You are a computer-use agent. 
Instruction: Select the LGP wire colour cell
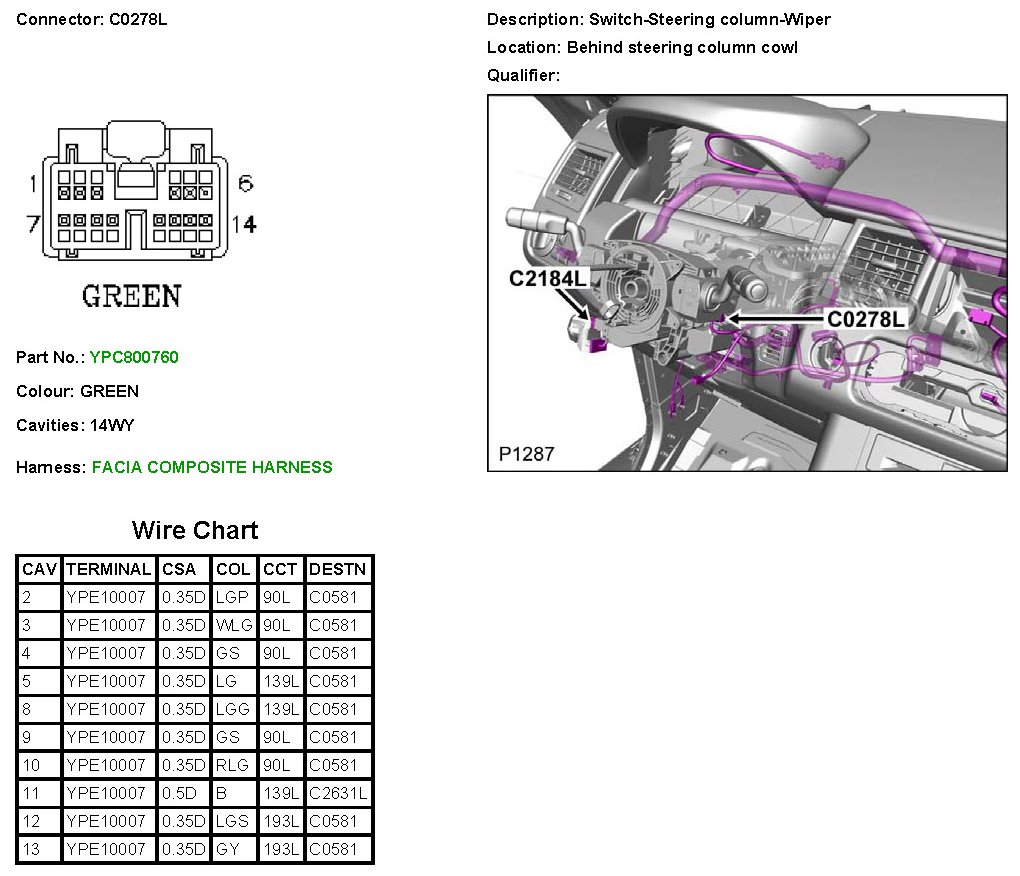click(233, 597)
